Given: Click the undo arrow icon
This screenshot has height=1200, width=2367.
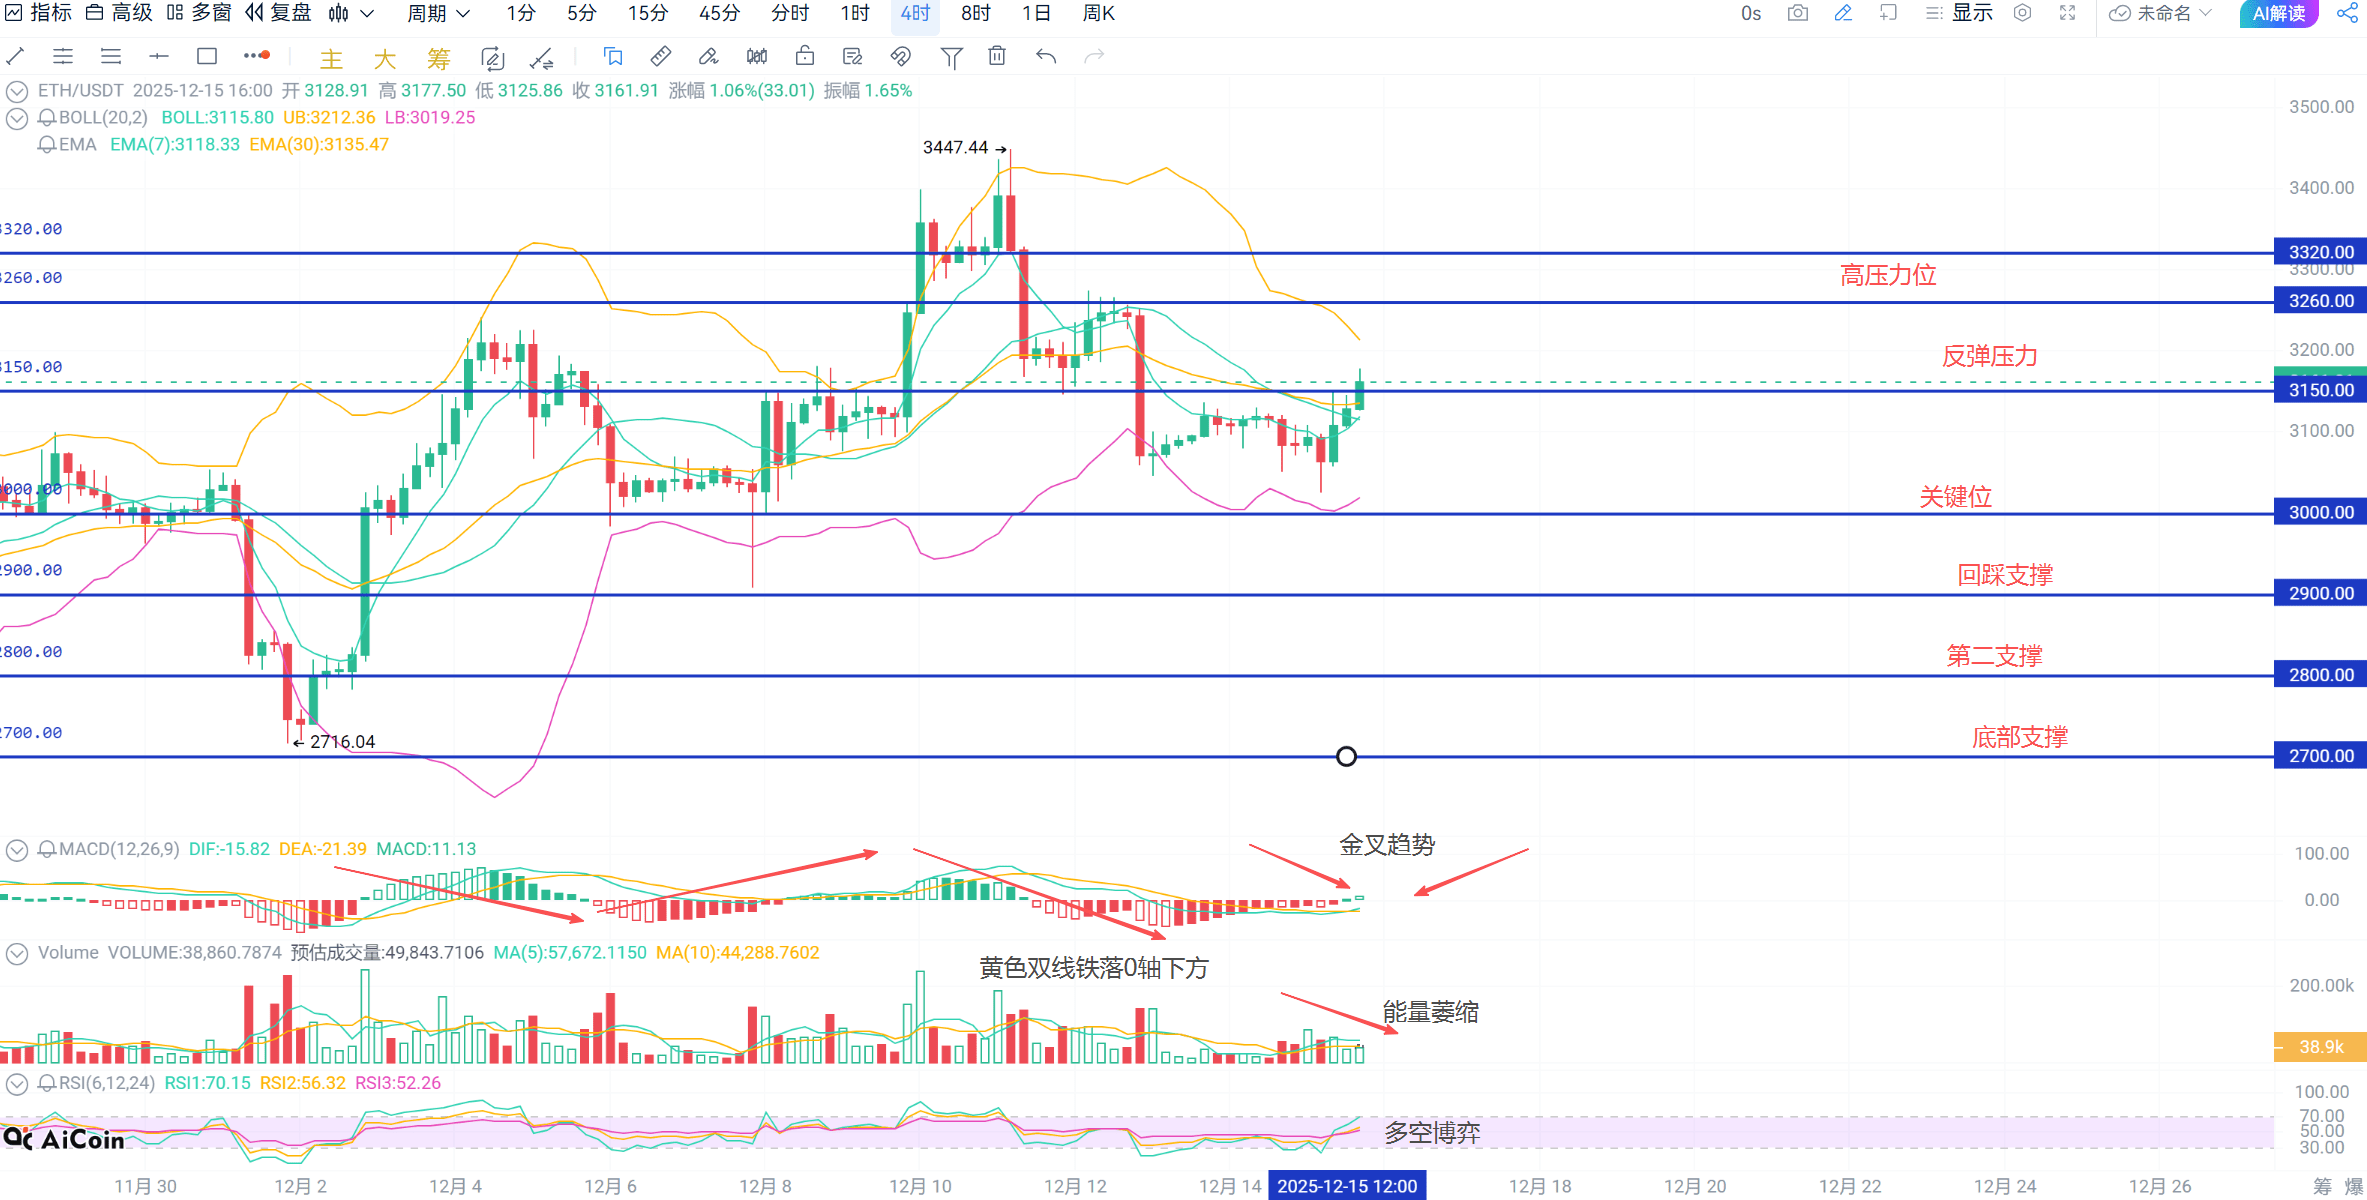Looking at the screenshot, I should [1046, 57].
